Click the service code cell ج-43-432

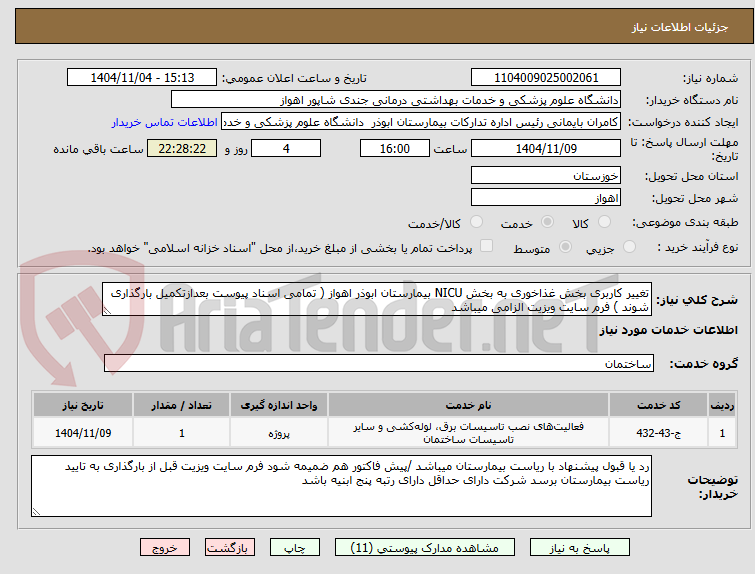[658, 433]
